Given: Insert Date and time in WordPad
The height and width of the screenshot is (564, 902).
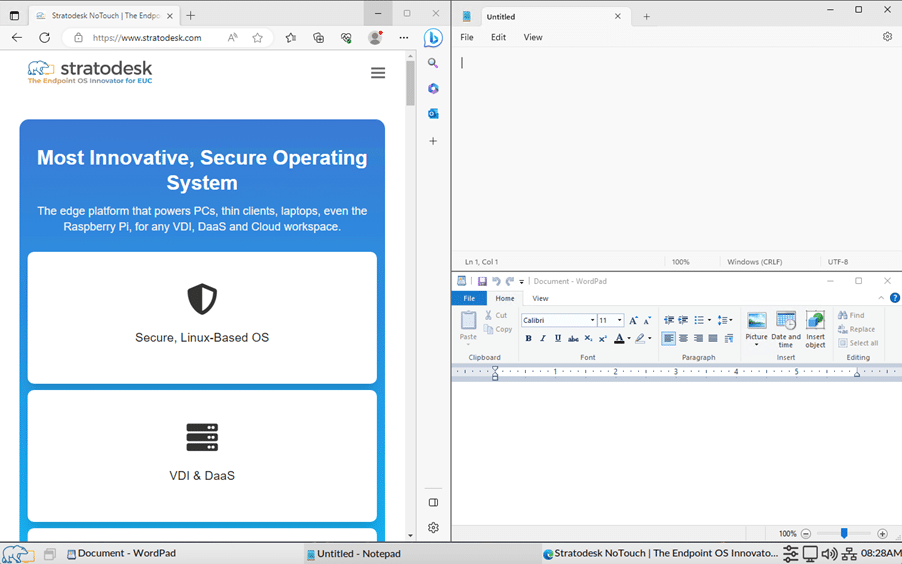Looking at the screenshot, I should (x=786, y=329).
